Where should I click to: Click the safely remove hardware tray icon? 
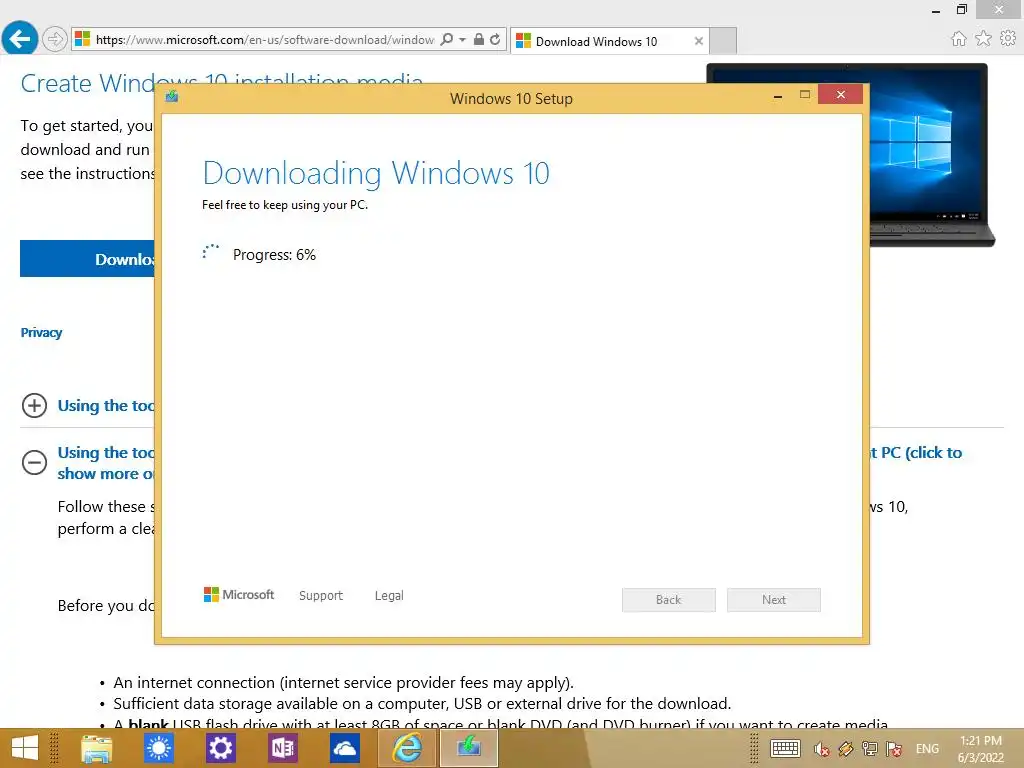[846, 749]
